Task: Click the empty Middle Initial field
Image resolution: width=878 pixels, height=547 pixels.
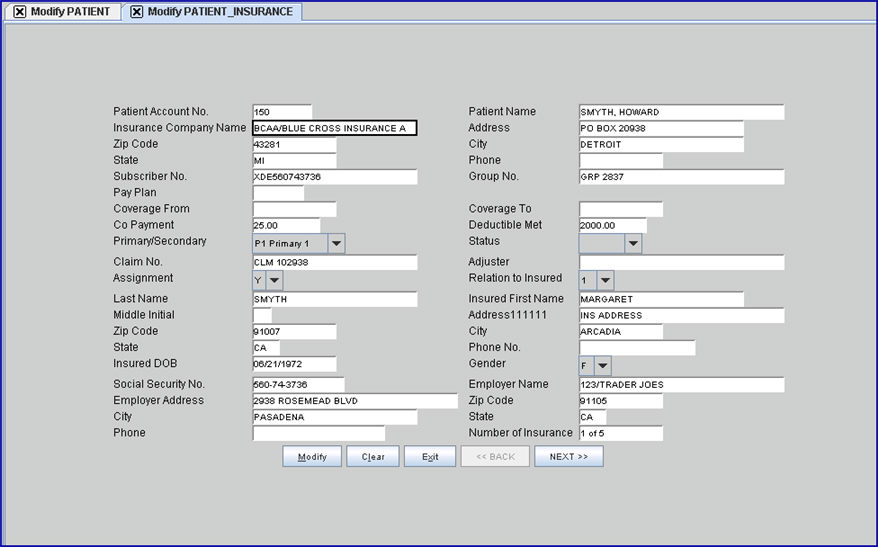Action: pyautogui.click(x=262, y=316)
